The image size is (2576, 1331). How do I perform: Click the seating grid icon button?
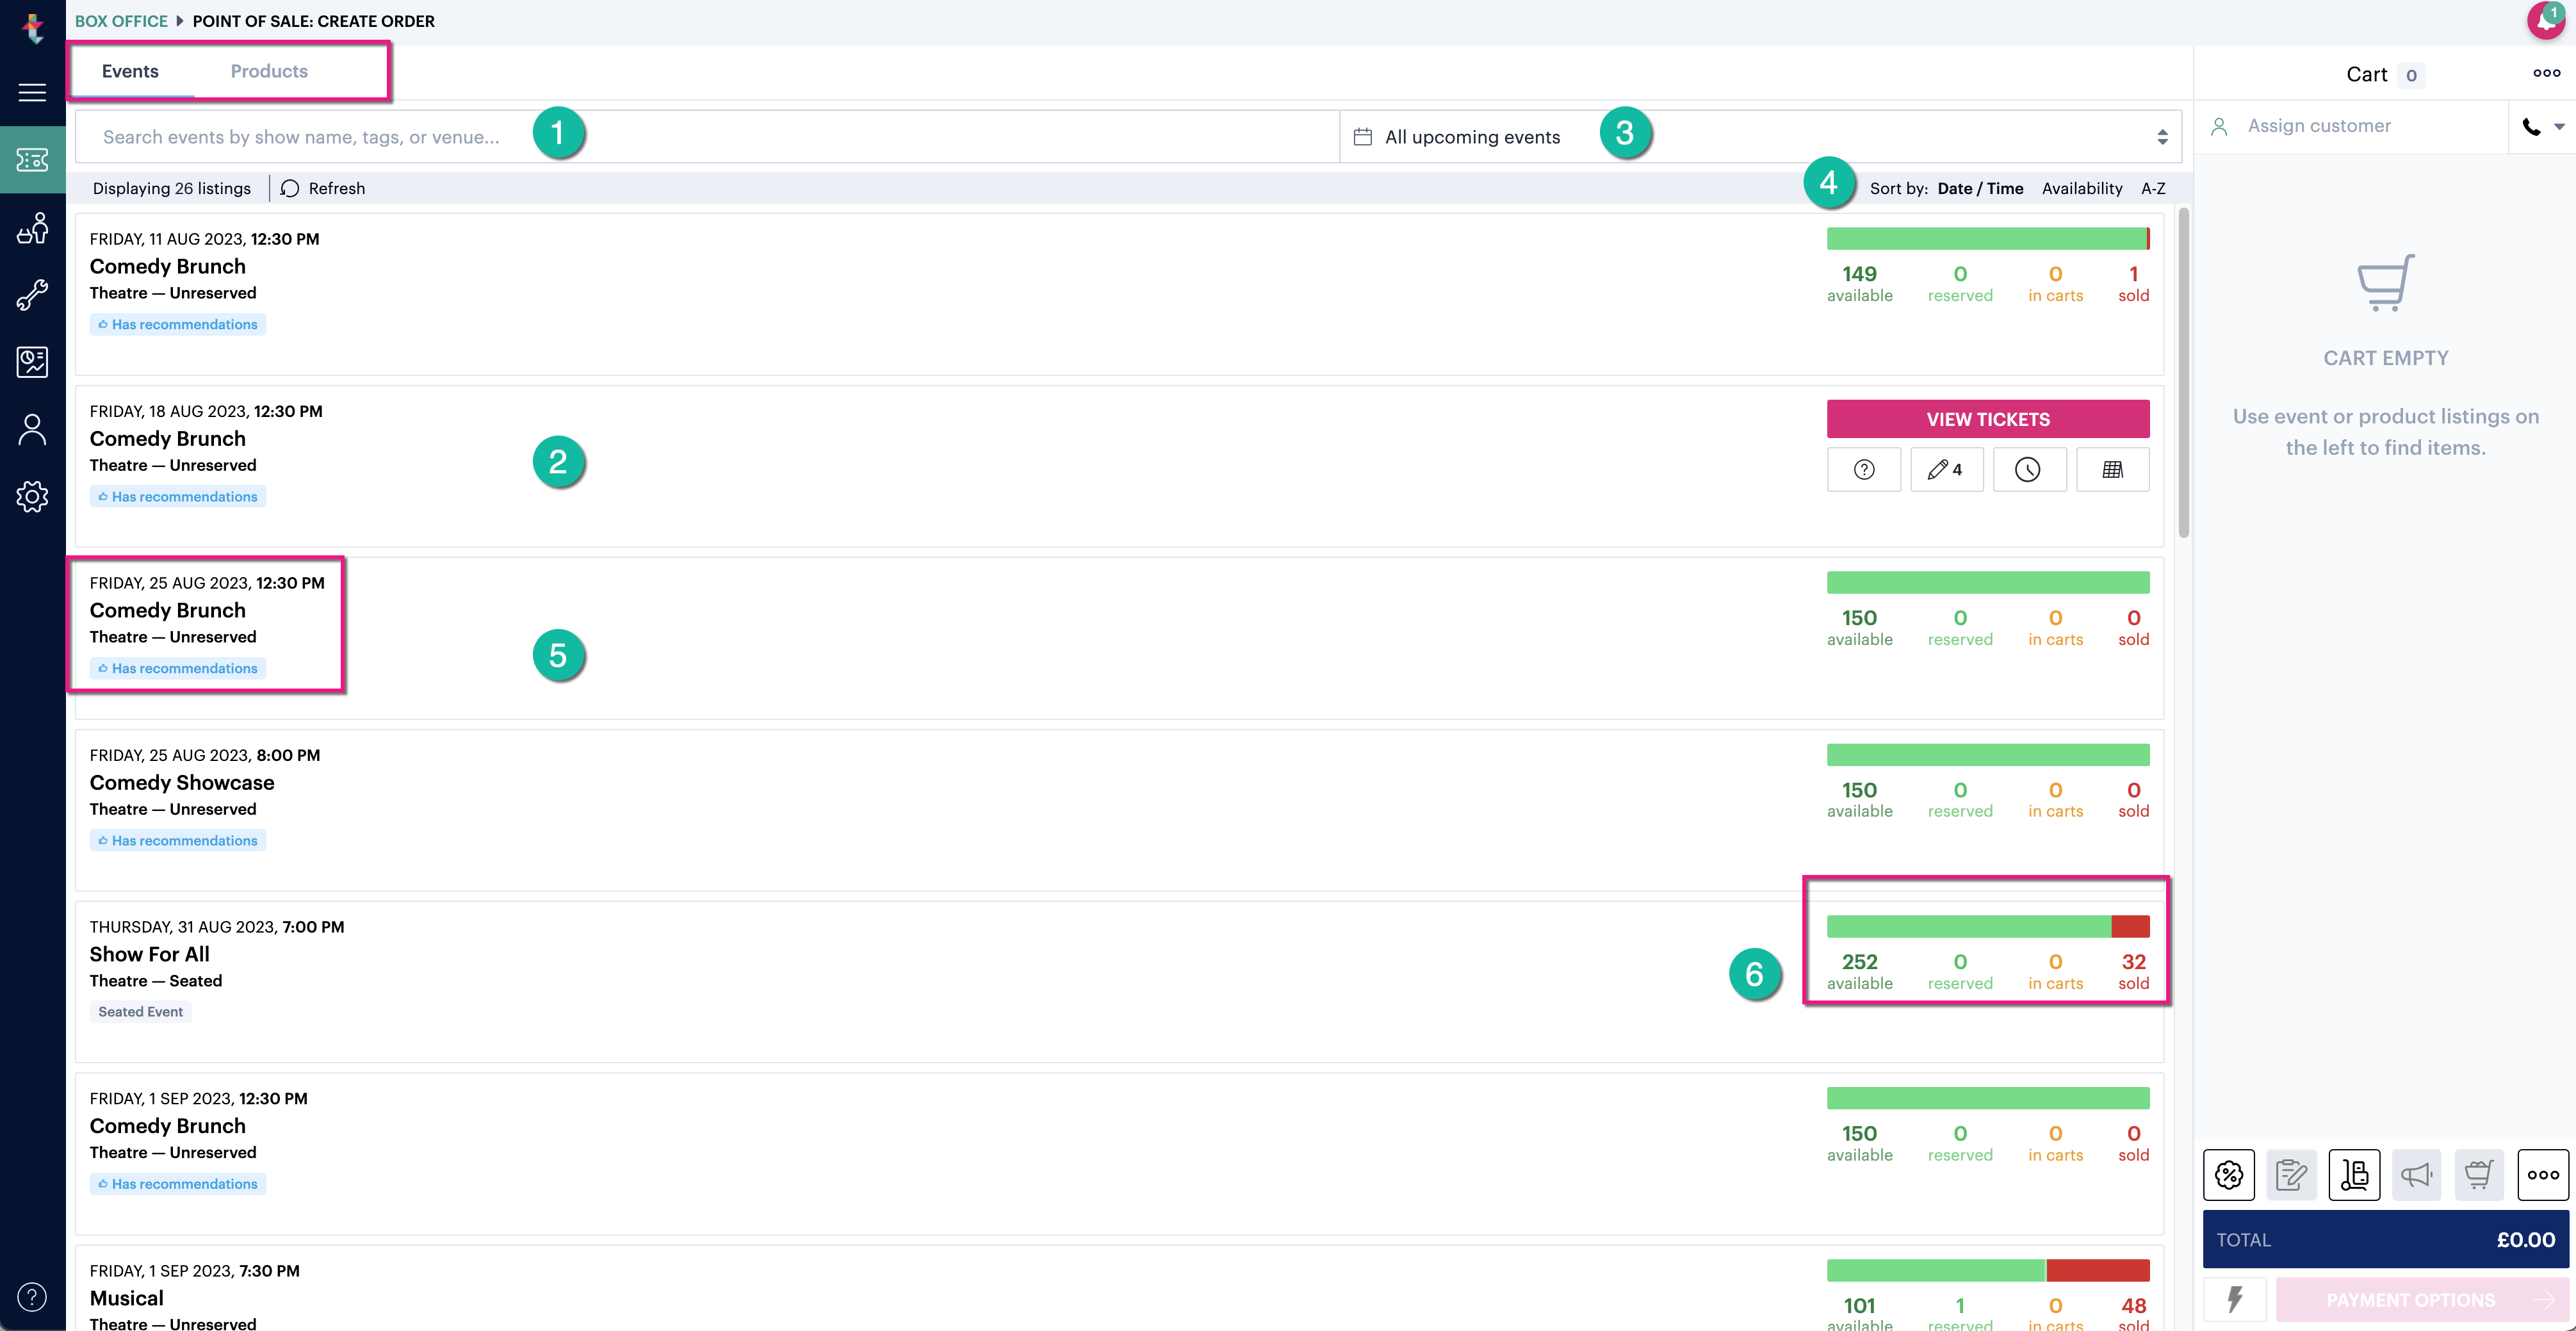click(x=2113, y=470)
